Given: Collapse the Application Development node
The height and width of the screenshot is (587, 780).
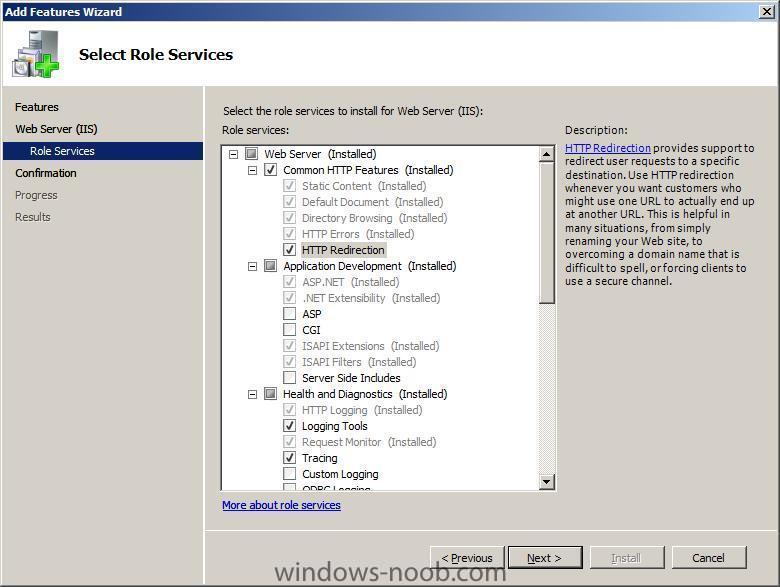Looking at the screenshot, I should coord(252,266).
